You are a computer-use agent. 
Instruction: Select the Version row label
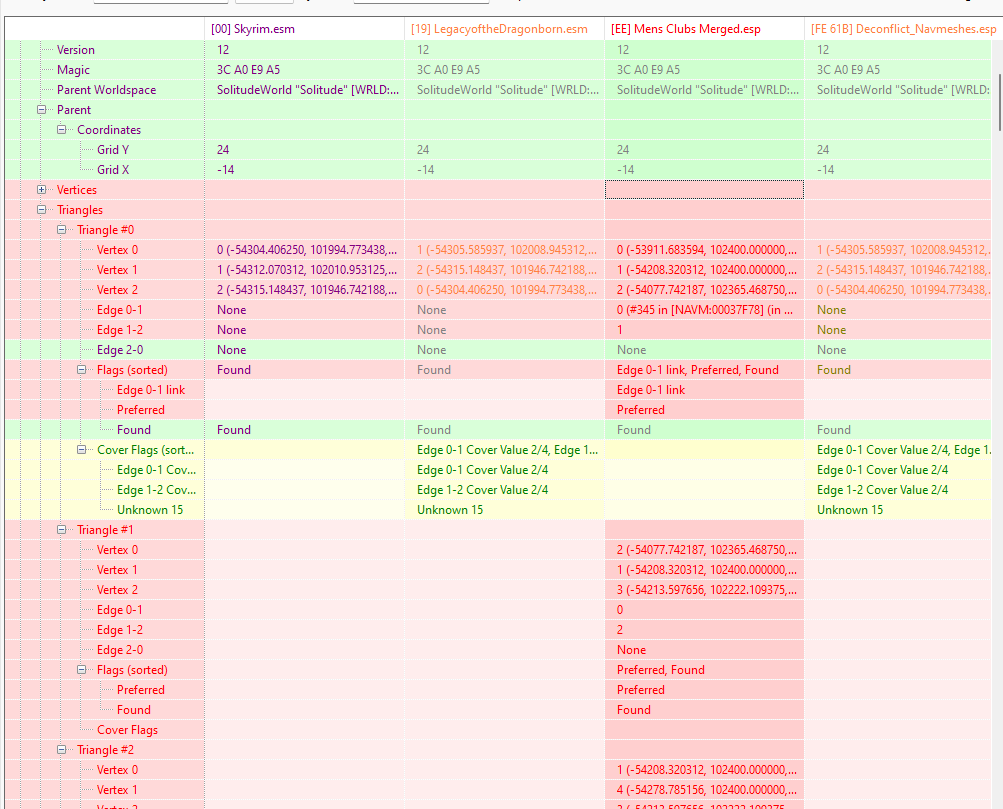(75, 50)
